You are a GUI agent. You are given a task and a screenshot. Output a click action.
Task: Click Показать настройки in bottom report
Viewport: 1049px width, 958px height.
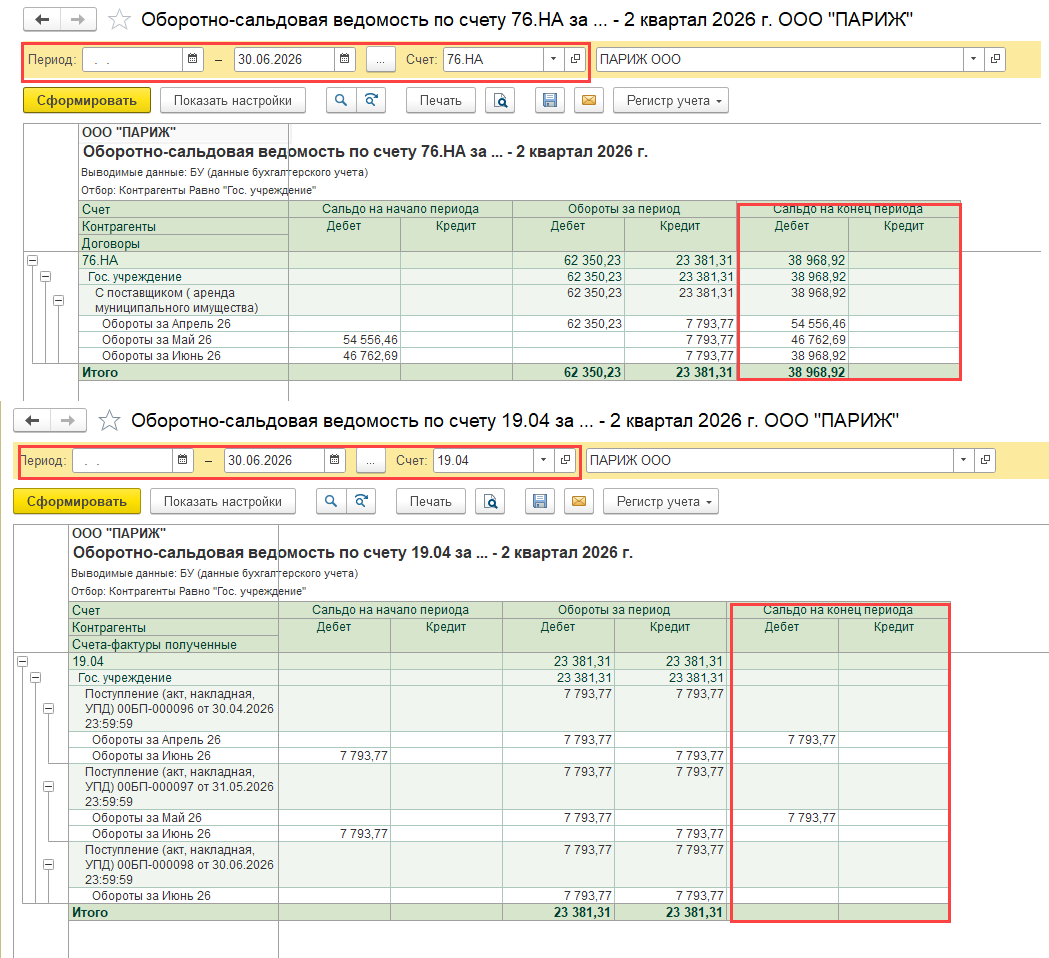(x=223, y=501)
